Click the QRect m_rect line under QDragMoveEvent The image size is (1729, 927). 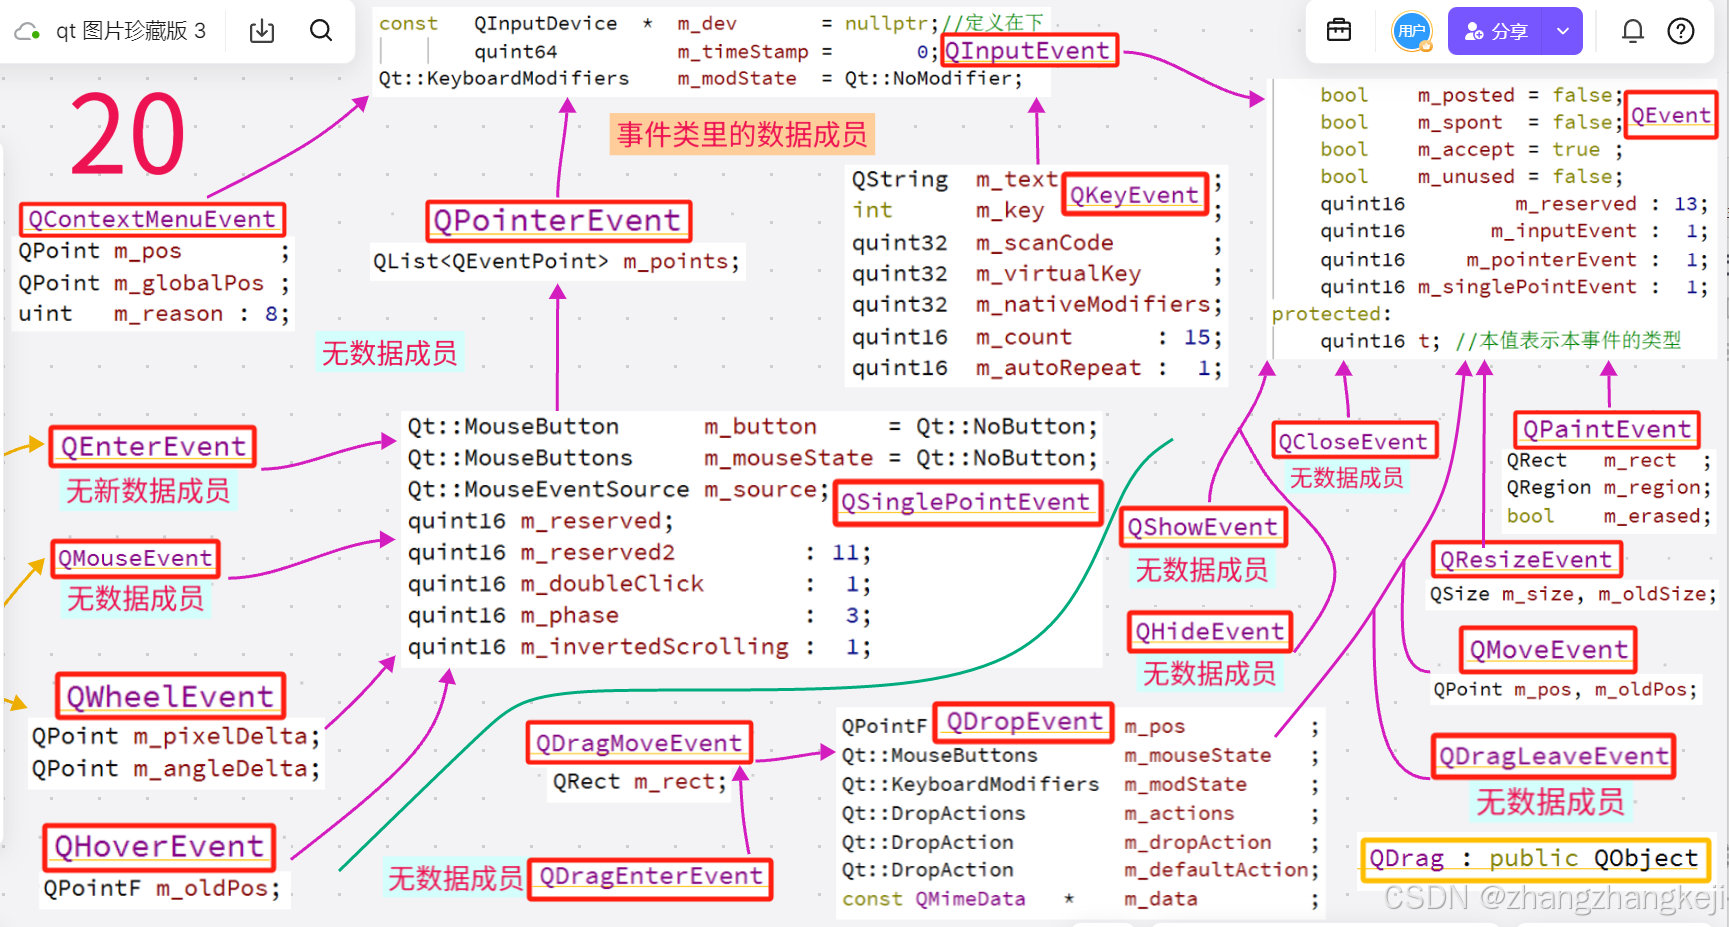(640, 782)
